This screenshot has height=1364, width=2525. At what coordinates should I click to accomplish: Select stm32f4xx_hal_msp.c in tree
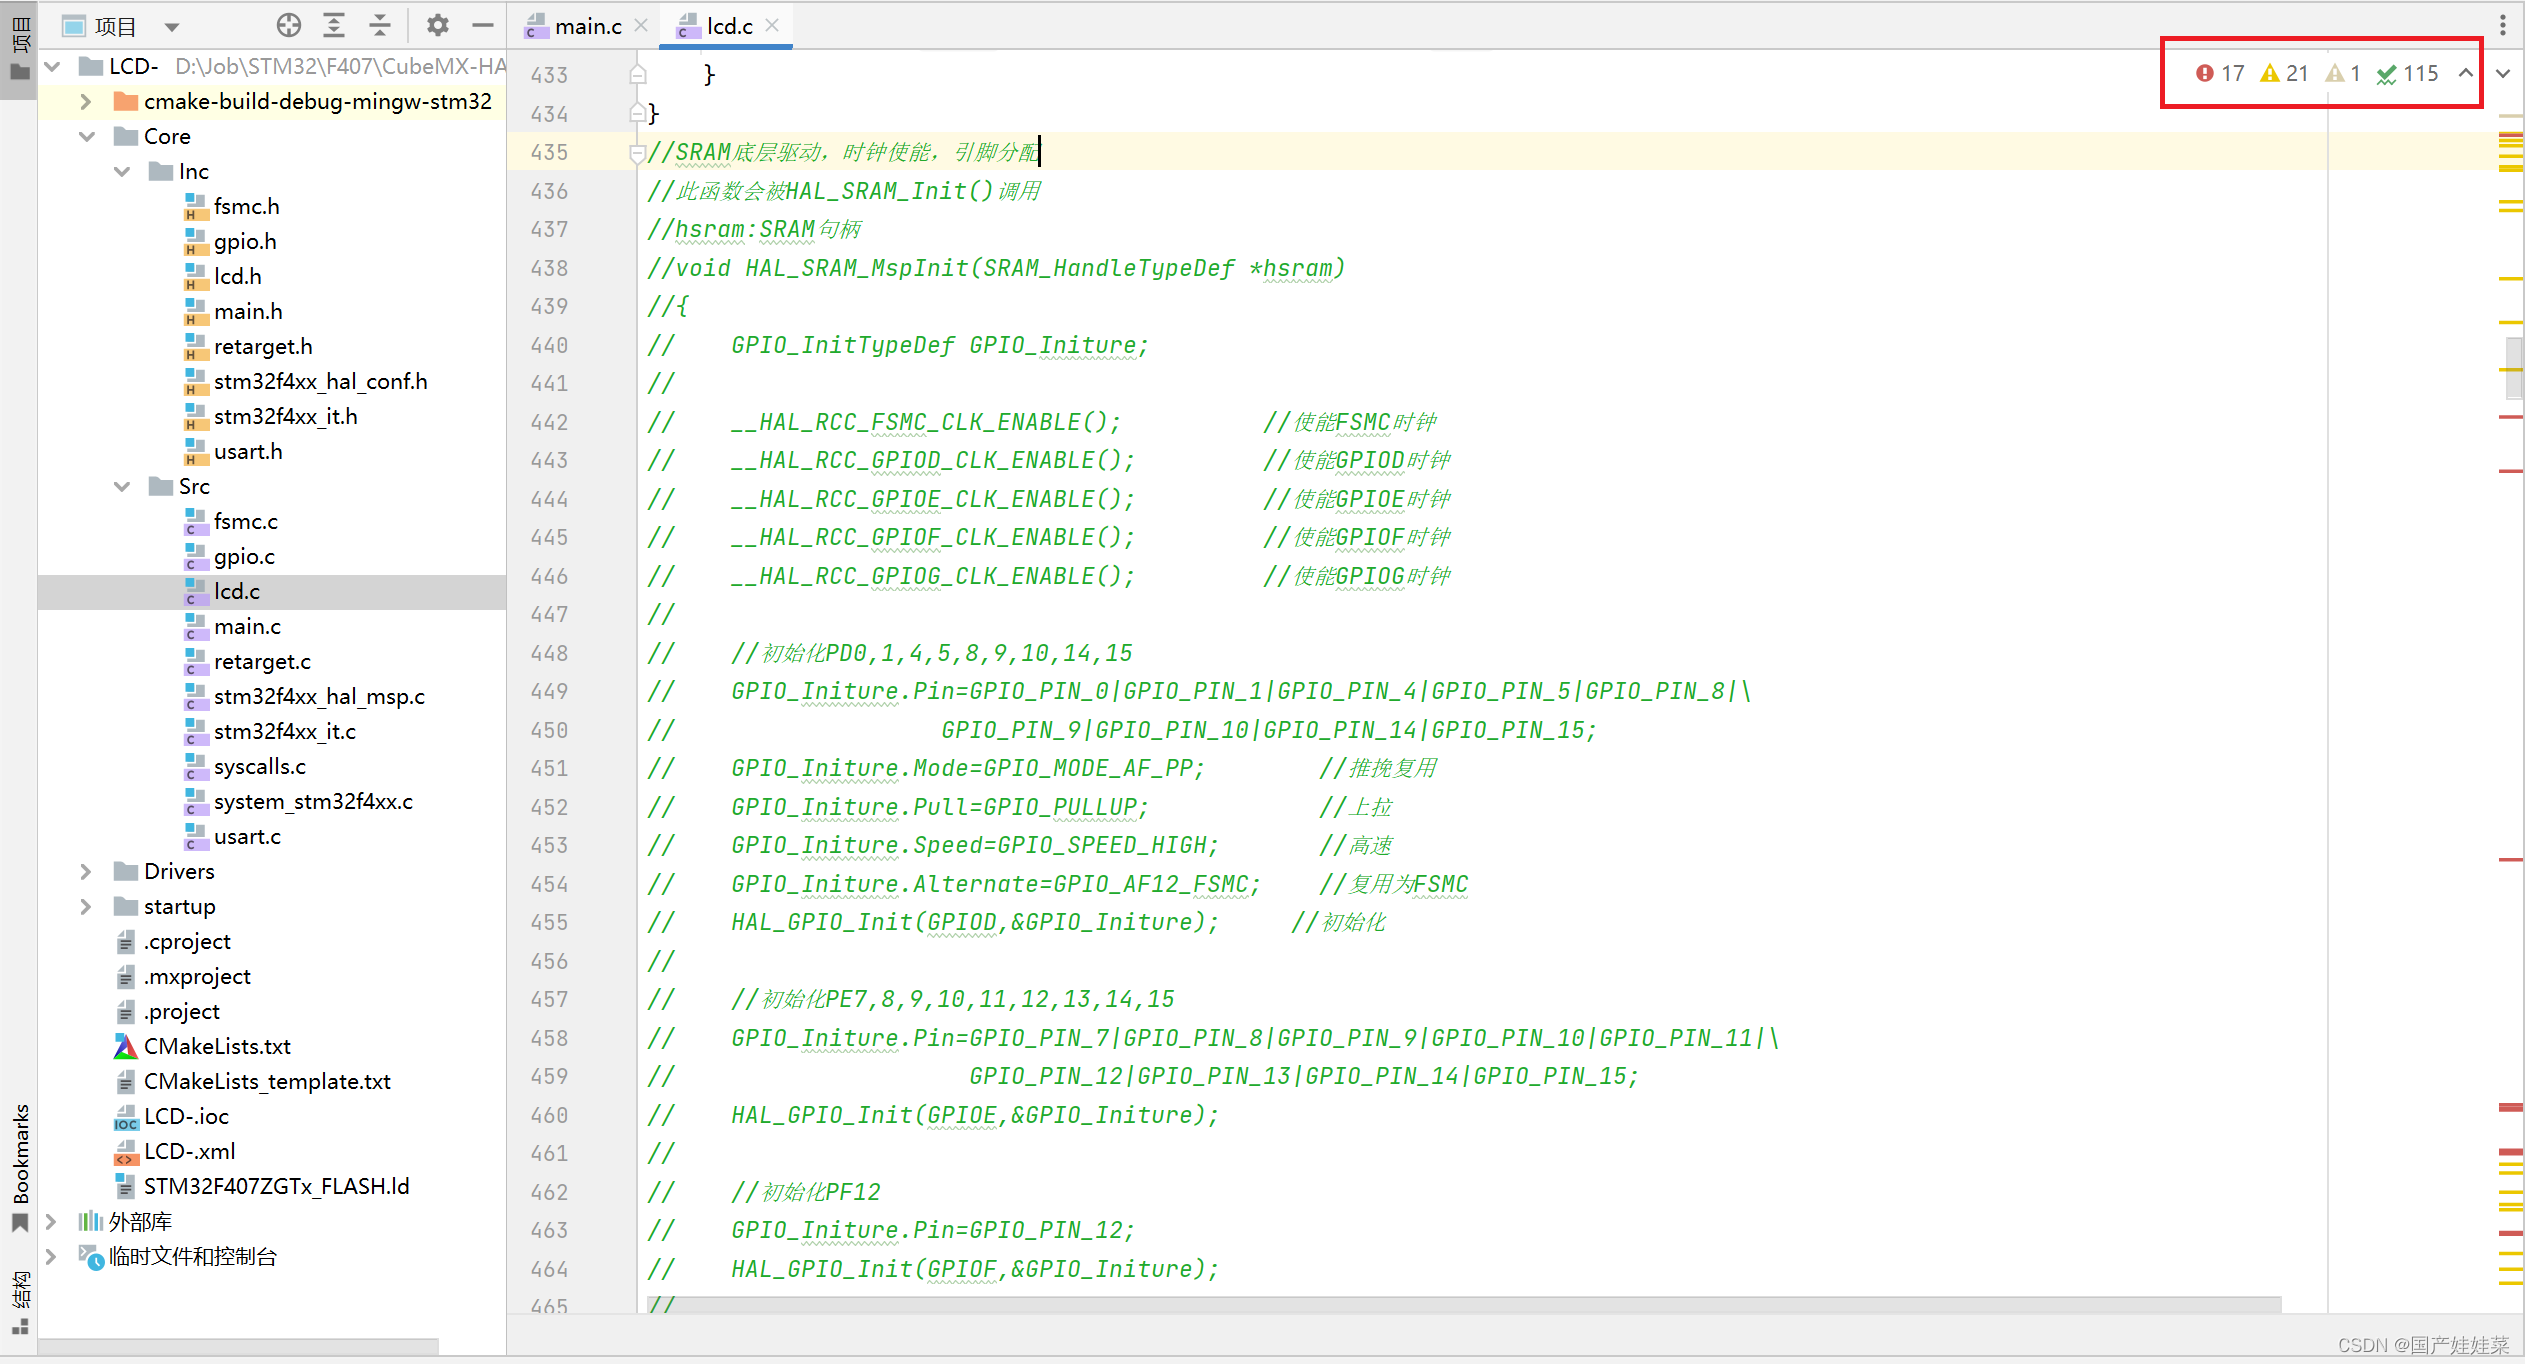pyautogui.click(x=318, y=697)
